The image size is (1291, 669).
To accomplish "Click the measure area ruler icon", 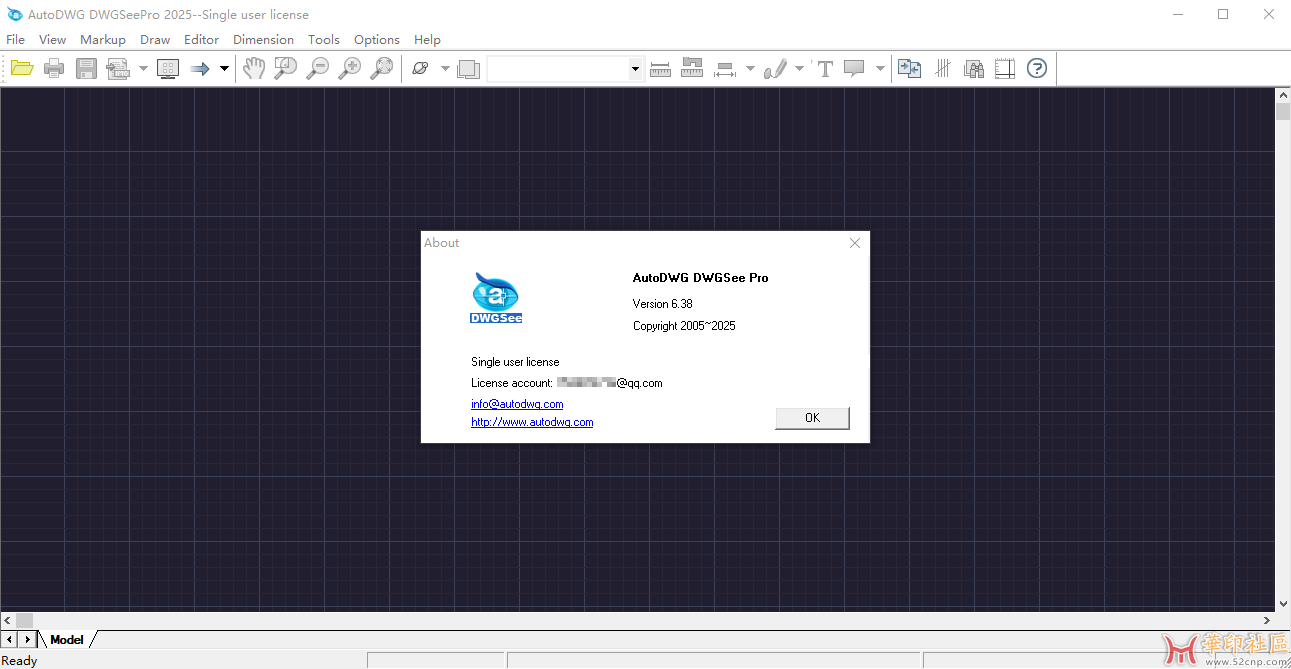I will 692,68.
